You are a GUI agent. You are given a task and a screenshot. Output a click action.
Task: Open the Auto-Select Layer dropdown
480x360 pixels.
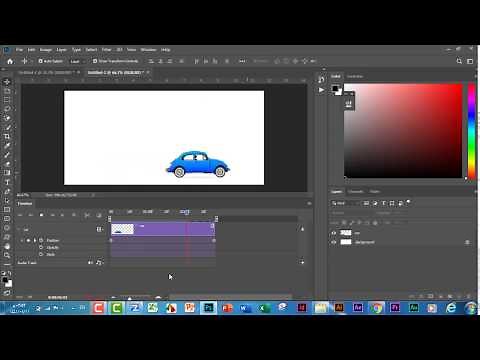[x=77, y=61]
